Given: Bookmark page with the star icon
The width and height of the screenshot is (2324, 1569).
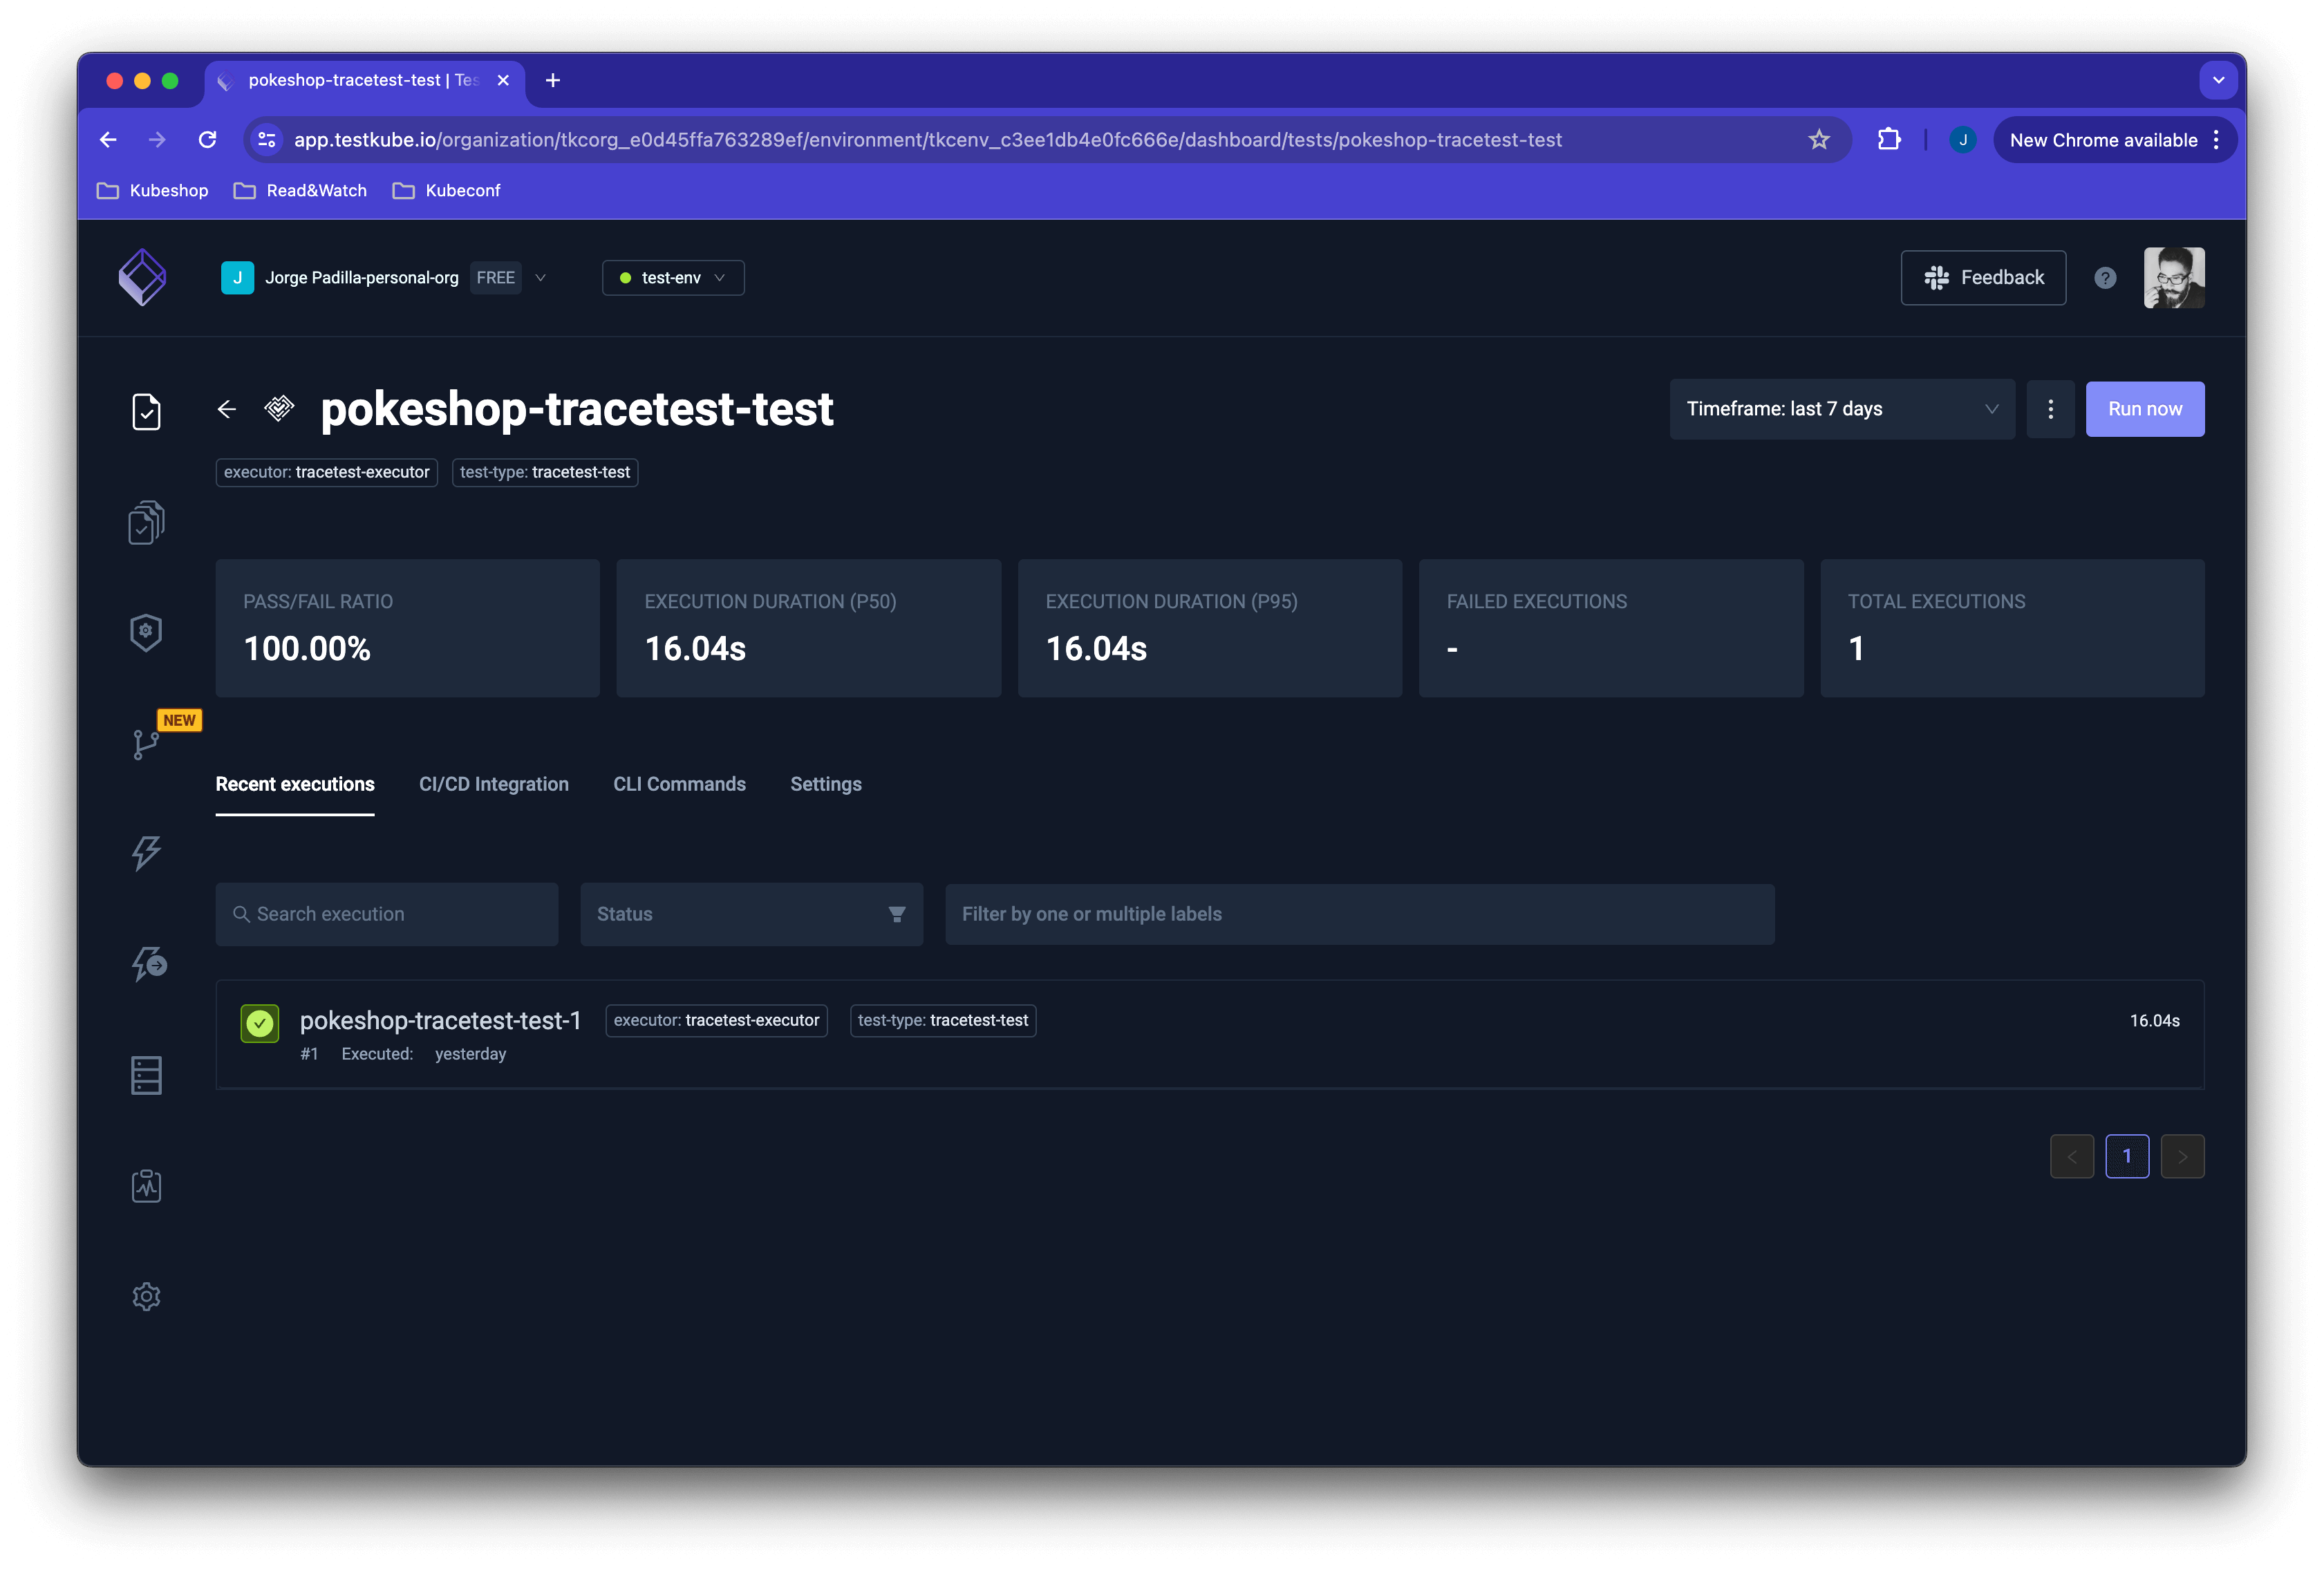Looking at the screenshot, I should (1819, 140).
